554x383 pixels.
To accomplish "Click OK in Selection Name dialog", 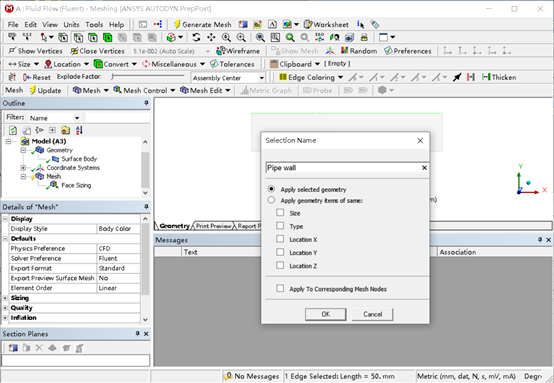I will [x=325, y=314].
